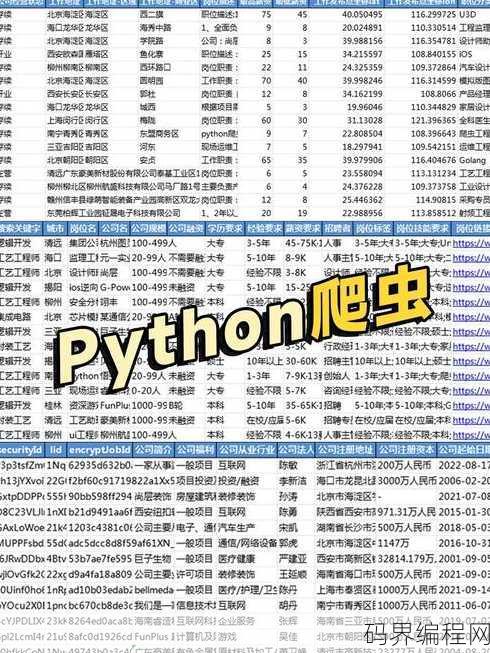Select the value 34.215597
This screenshot has width=490, height=653.
point(362,54)
